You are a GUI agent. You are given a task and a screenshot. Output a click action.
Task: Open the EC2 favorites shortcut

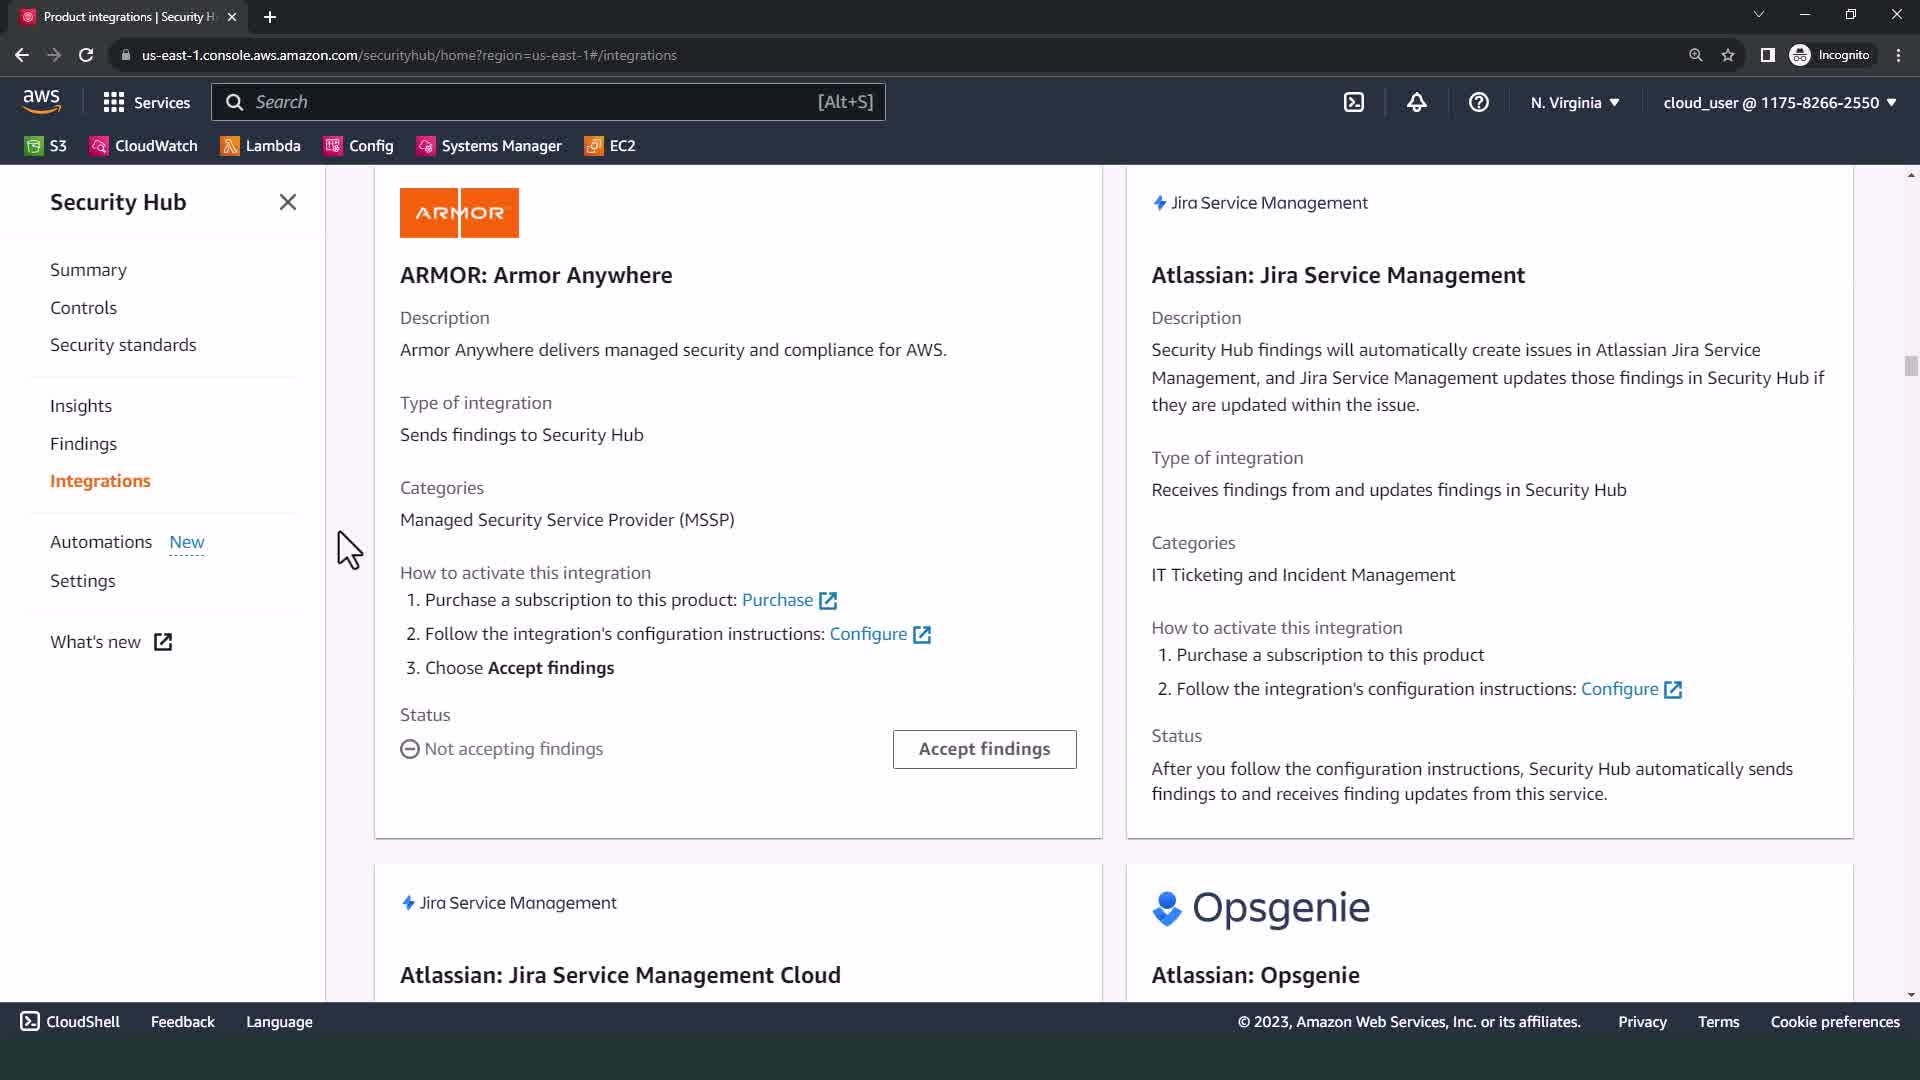(610, 146)
